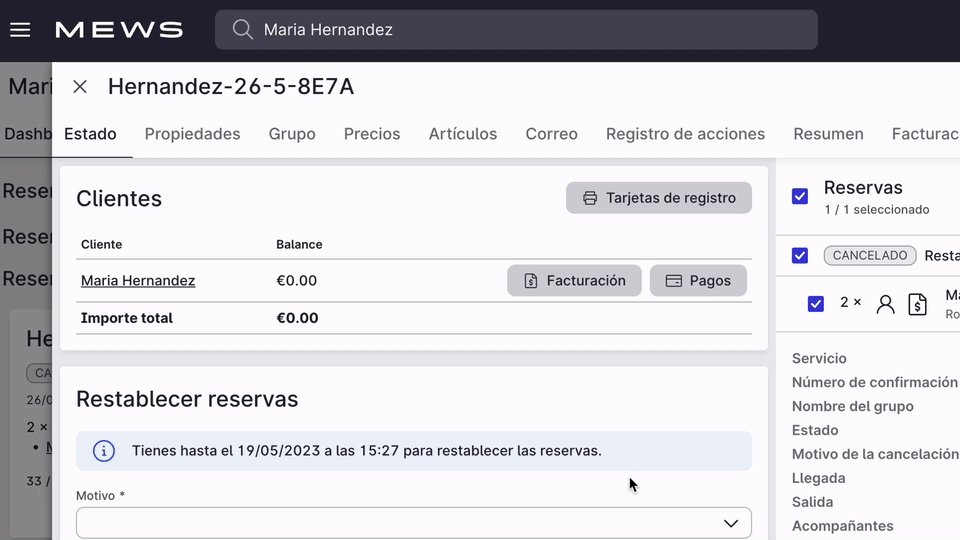Toggle the Reservas select-all checkbox
The height and width of the screenshot is (540, 960).
click(800, 196)
